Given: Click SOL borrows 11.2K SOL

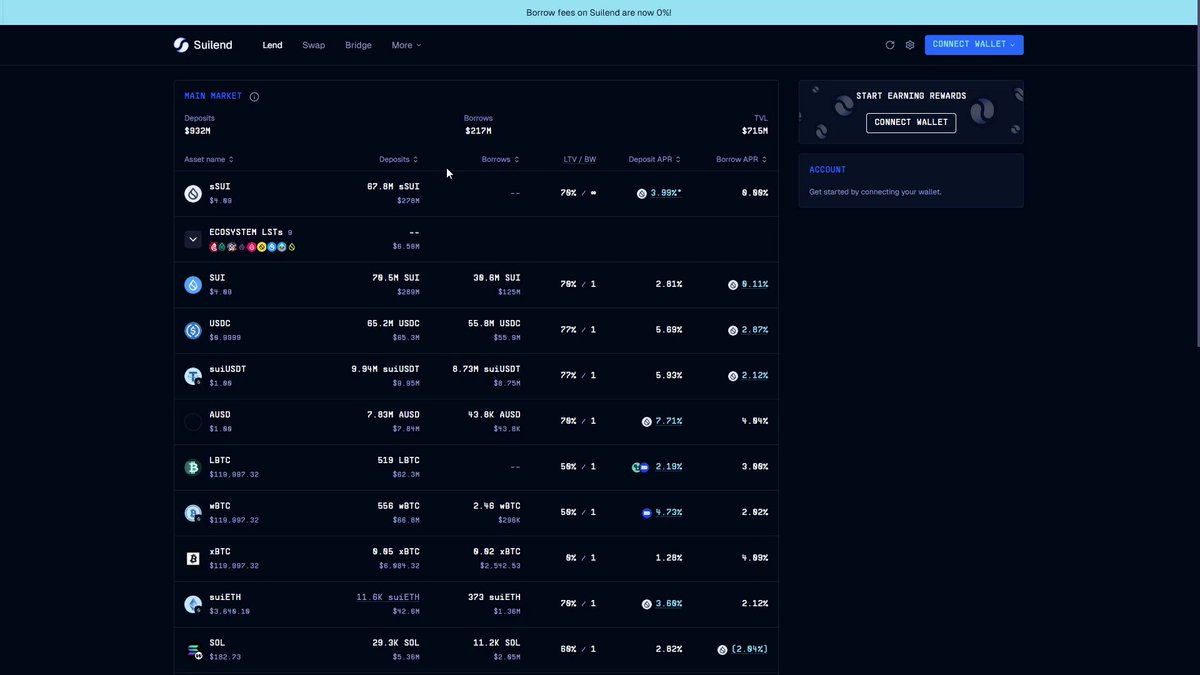Looking at the screenshot, I should click(496, 643).
